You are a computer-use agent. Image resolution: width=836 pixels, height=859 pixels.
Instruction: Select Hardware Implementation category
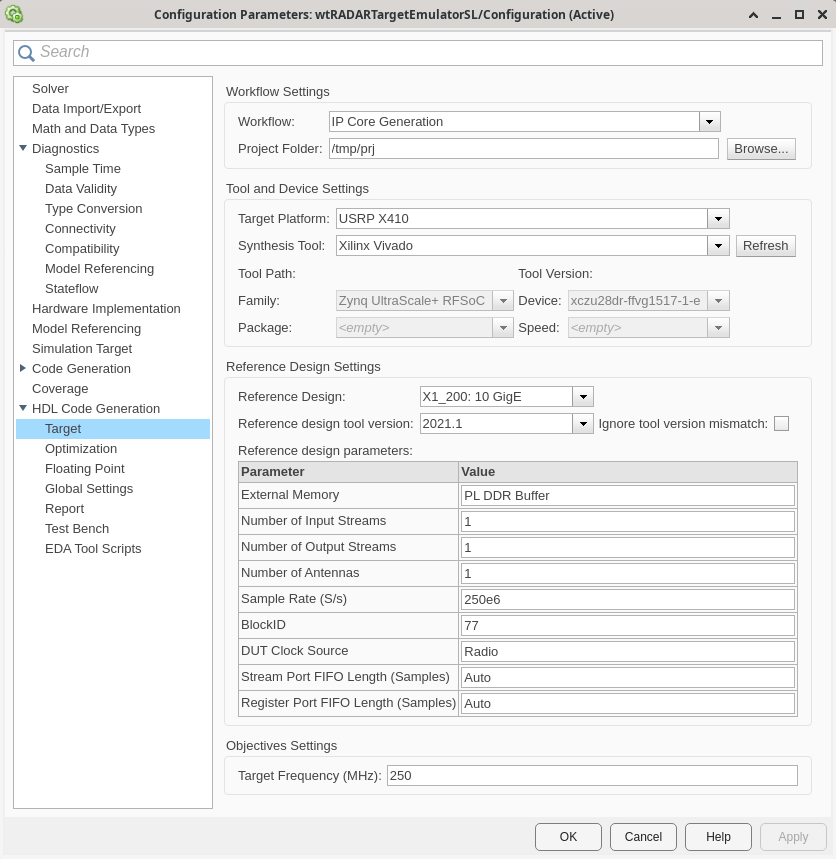coord(106,309)
